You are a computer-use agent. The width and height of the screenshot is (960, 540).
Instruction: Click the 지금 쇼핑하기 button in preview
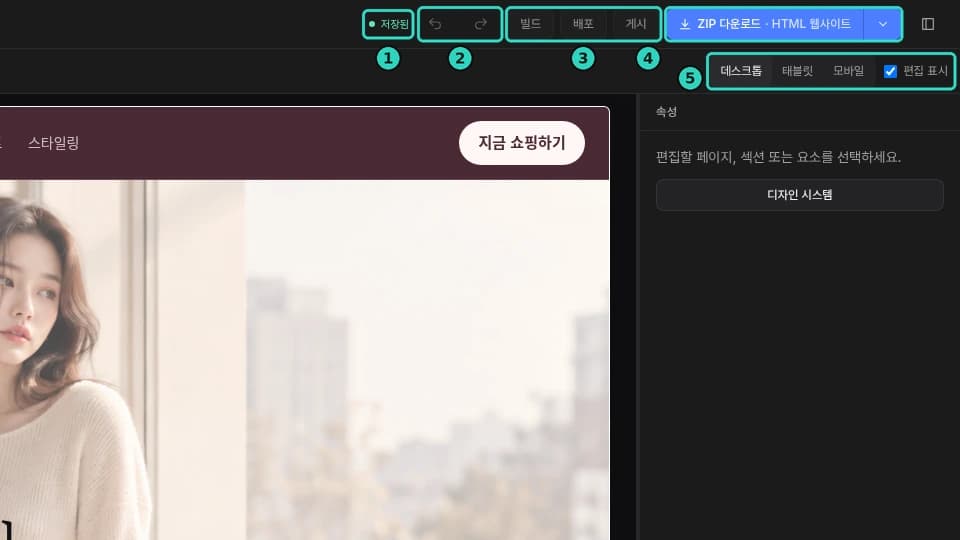point(522,143)
